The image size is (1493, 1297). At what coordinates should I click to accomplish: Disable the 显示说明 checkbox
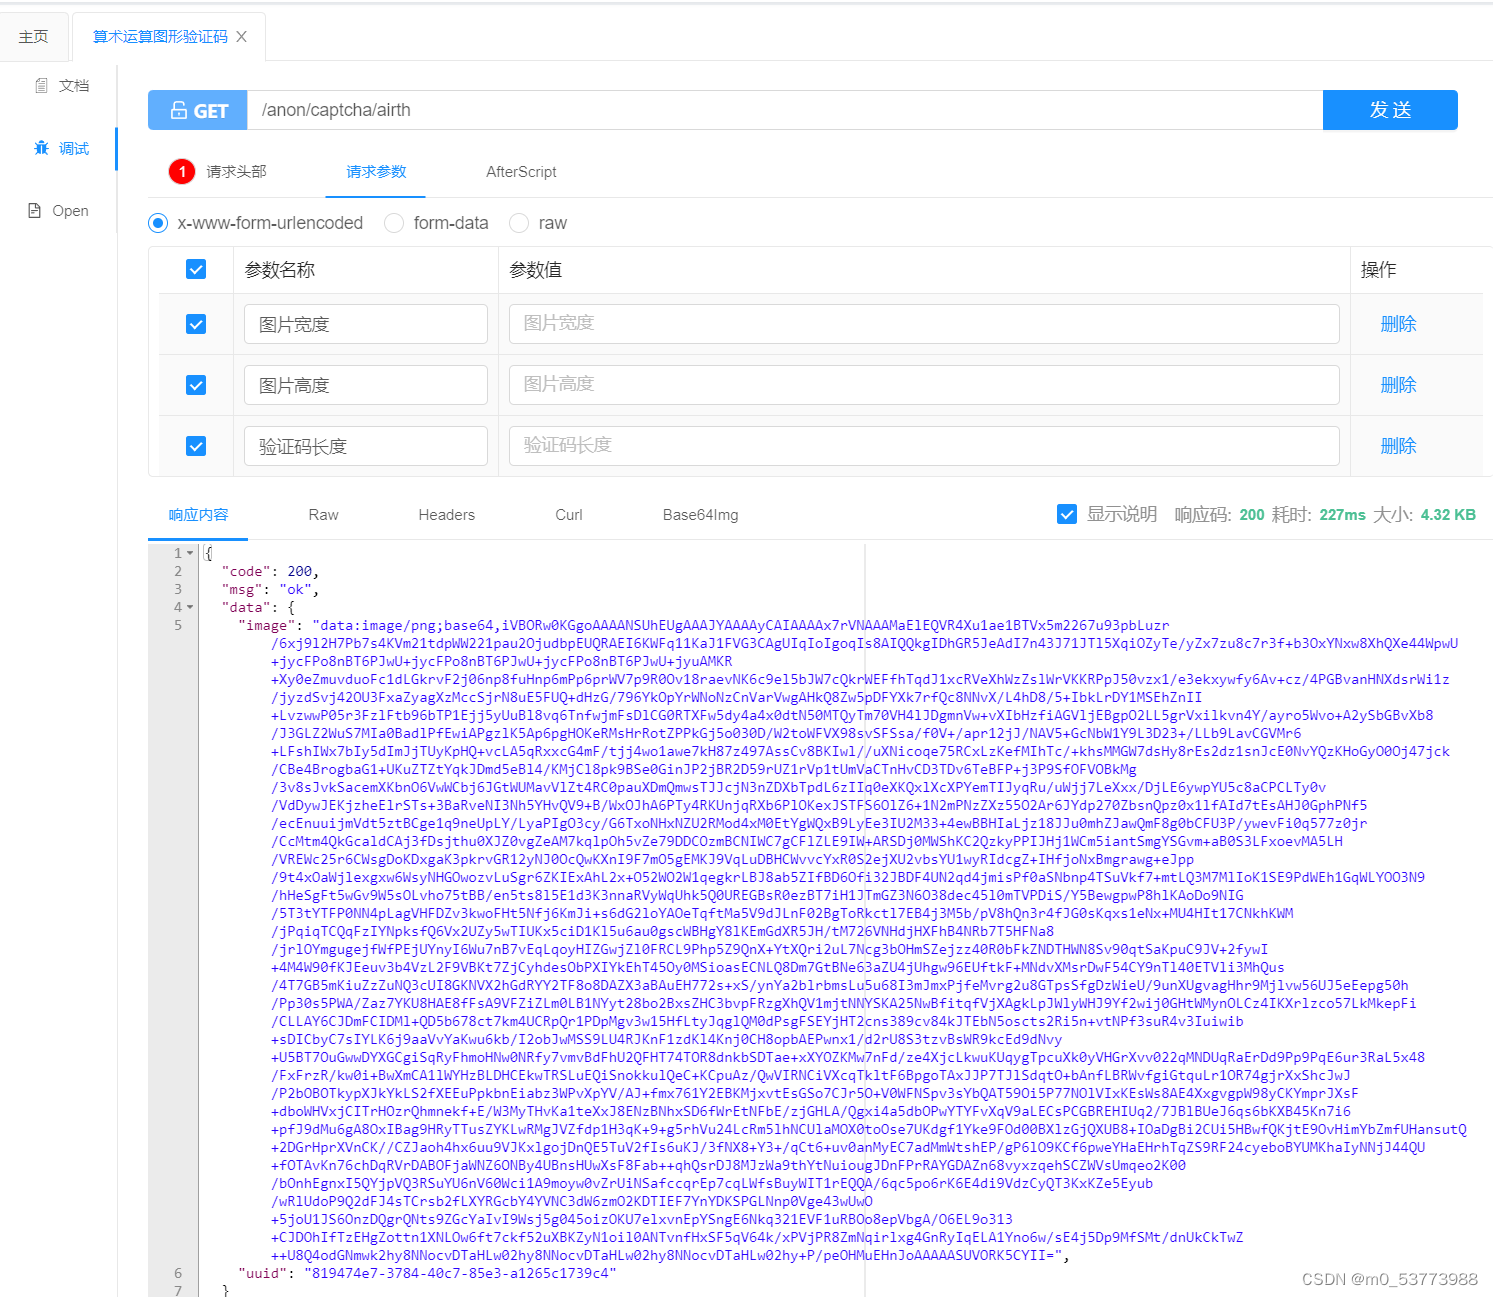pyautogui.click(x=1067, y=514)
